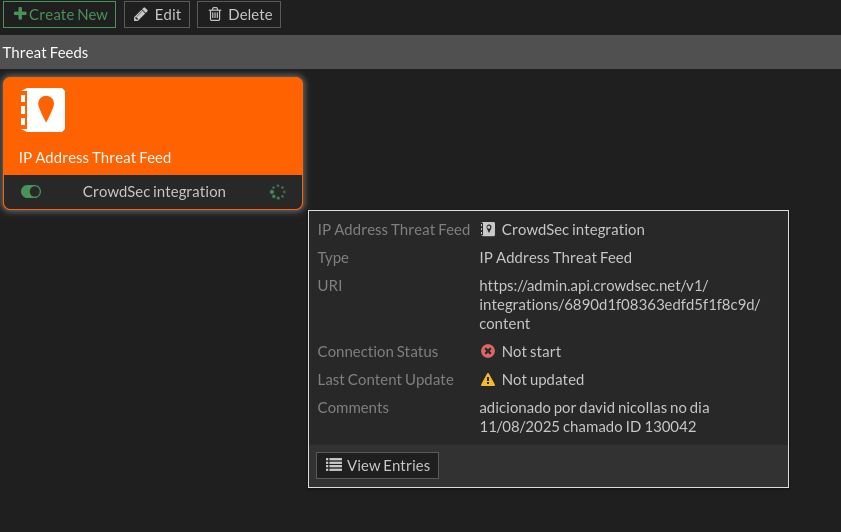This screenshot has width=841, height=532.
Task: Click the 'Comments' label in tooltip
Action: pyautogui.click(x=353, y=408)
